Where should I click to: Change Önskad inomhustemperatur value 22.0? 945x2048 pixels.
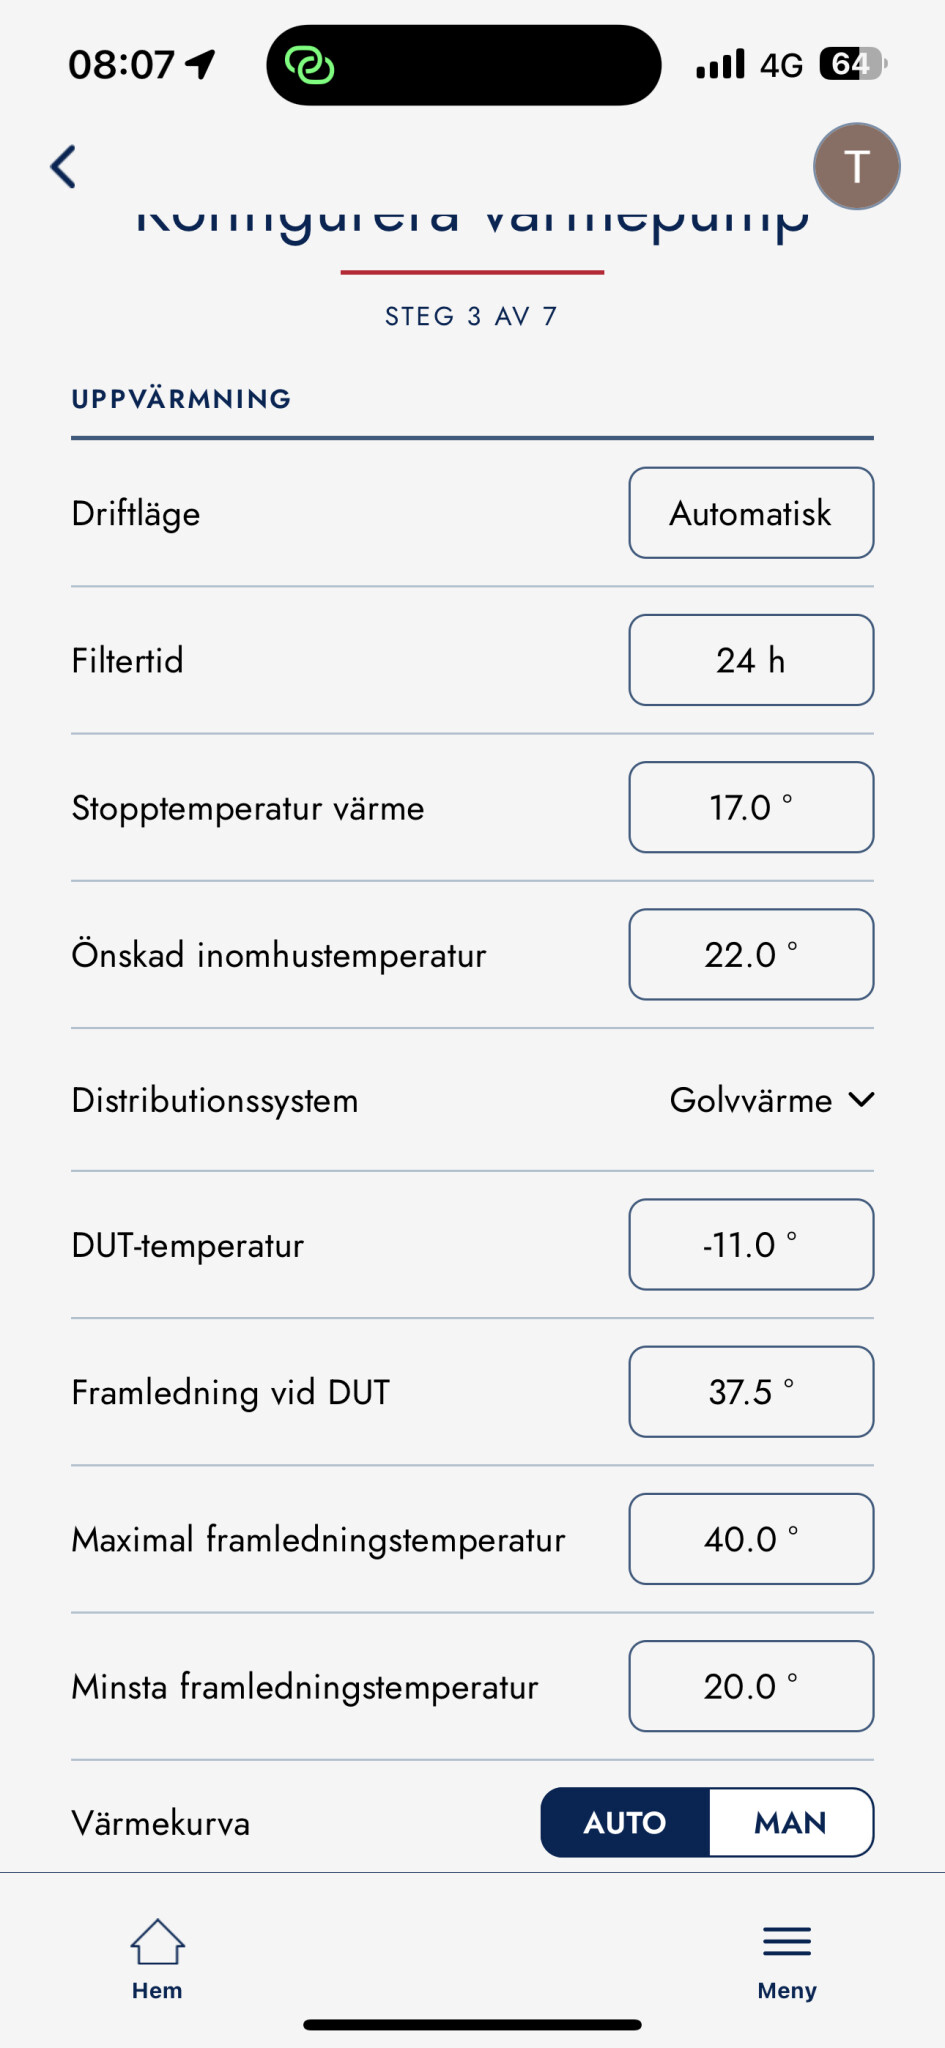(751, 954)
